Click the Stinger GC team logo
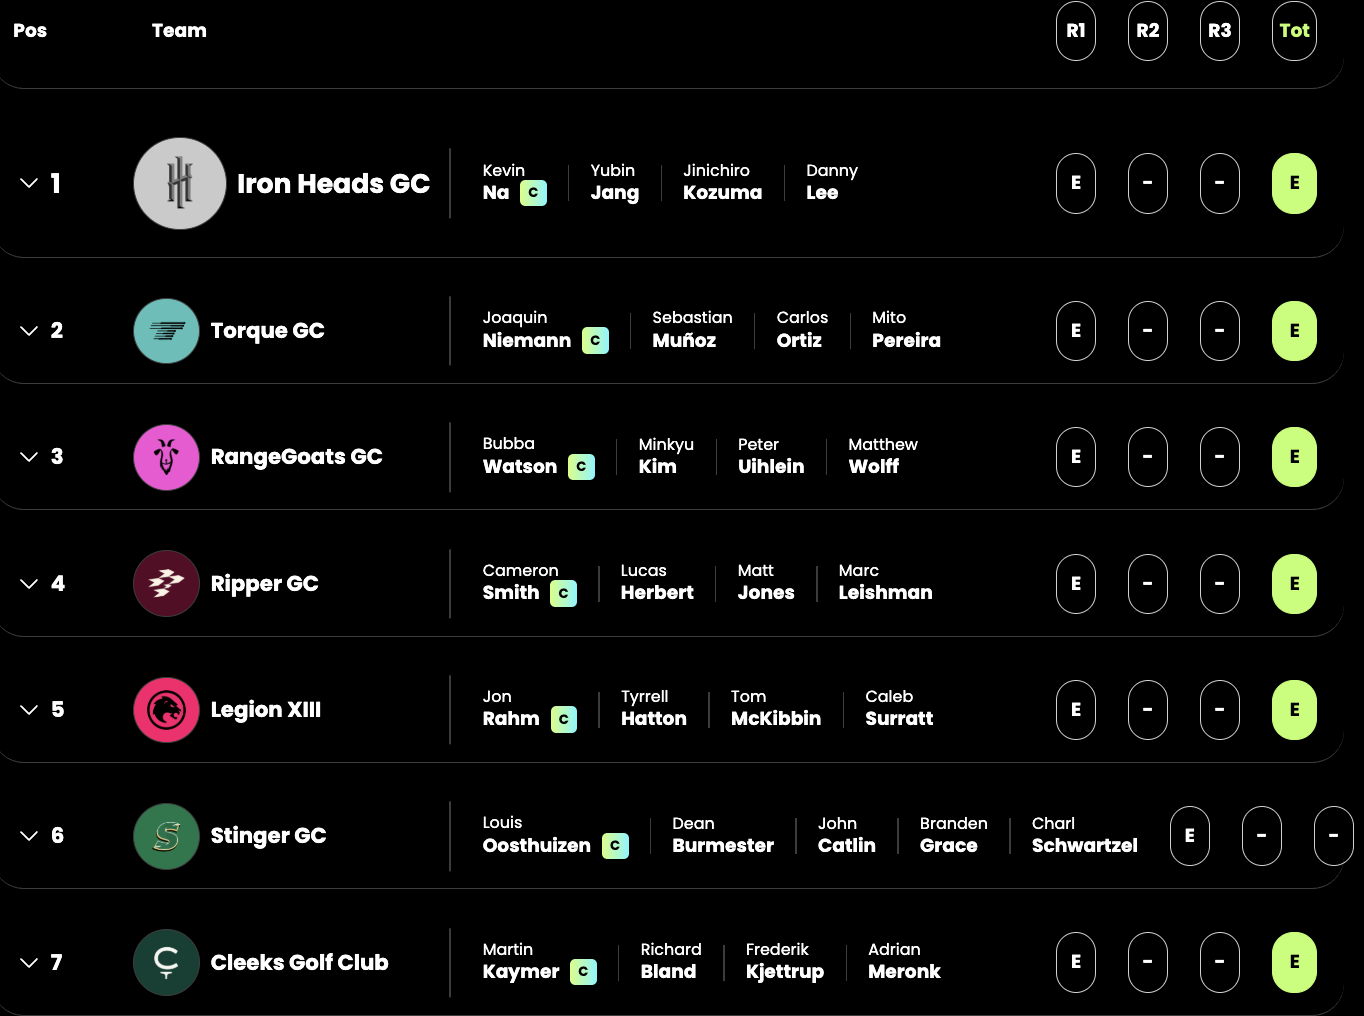The image size is (1364, 1016). tap(167, 836)
